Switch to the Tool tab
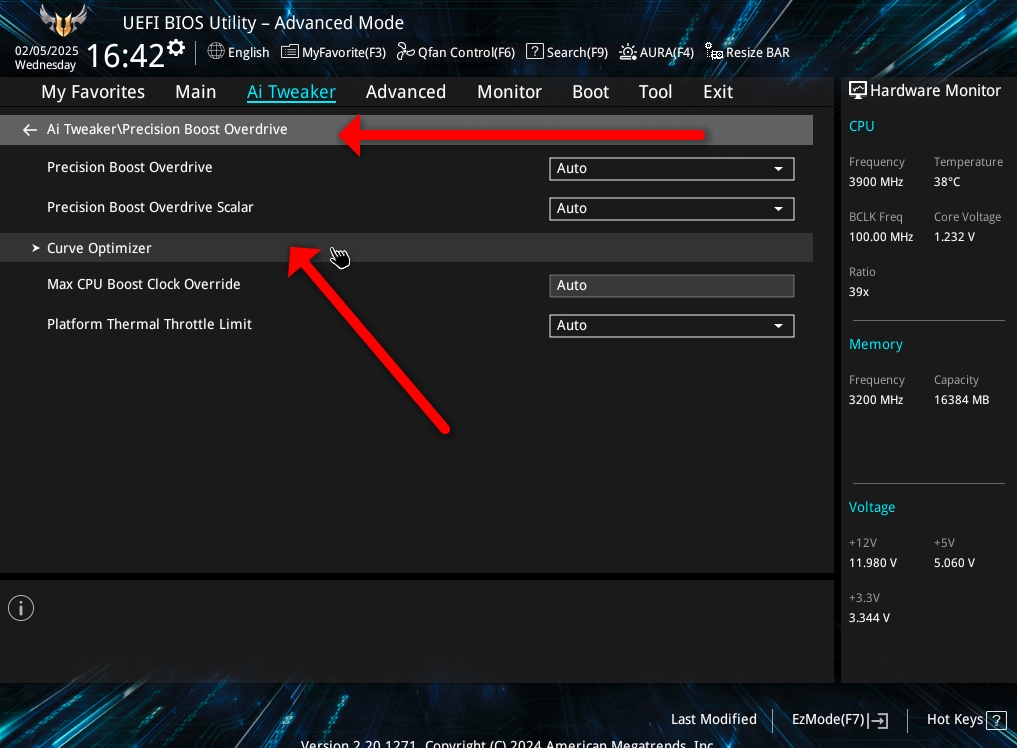 (656, 92)
